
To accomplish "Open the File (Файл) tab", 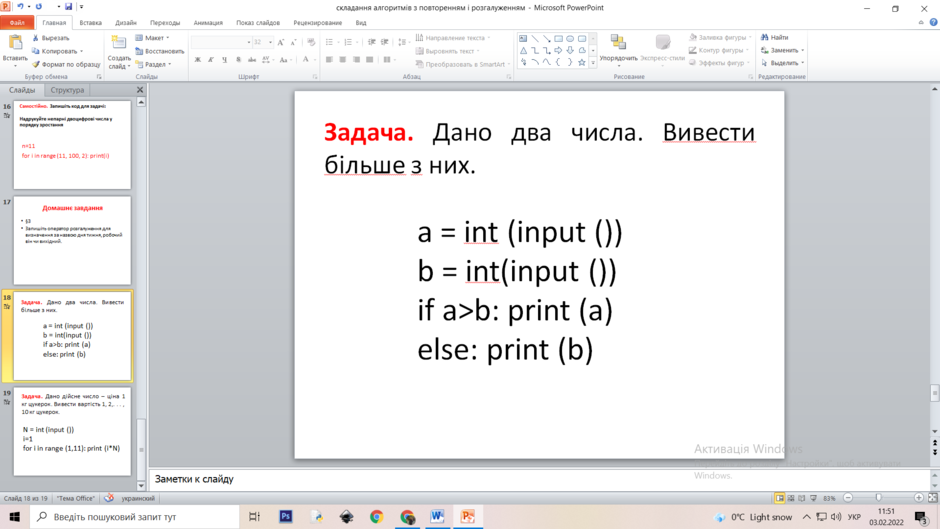I will pos(17,23).
